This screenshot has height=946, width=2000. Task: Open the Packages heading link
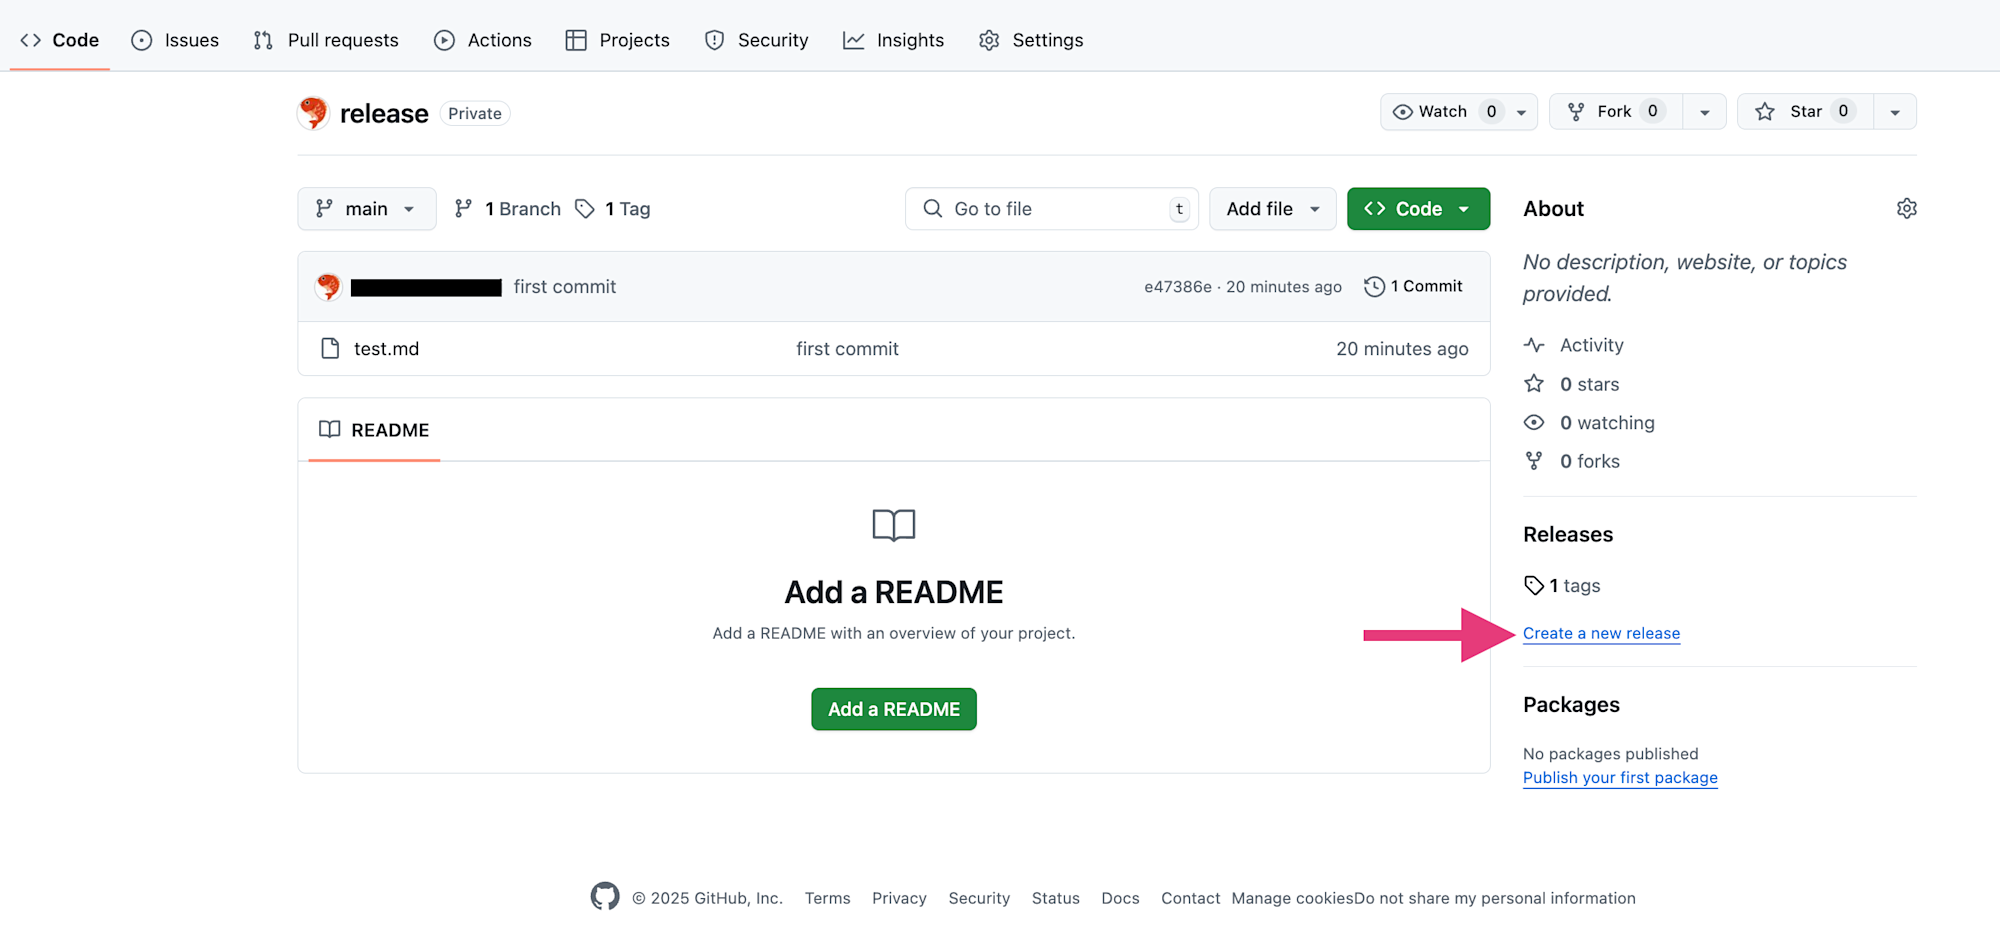point(1571,705)
